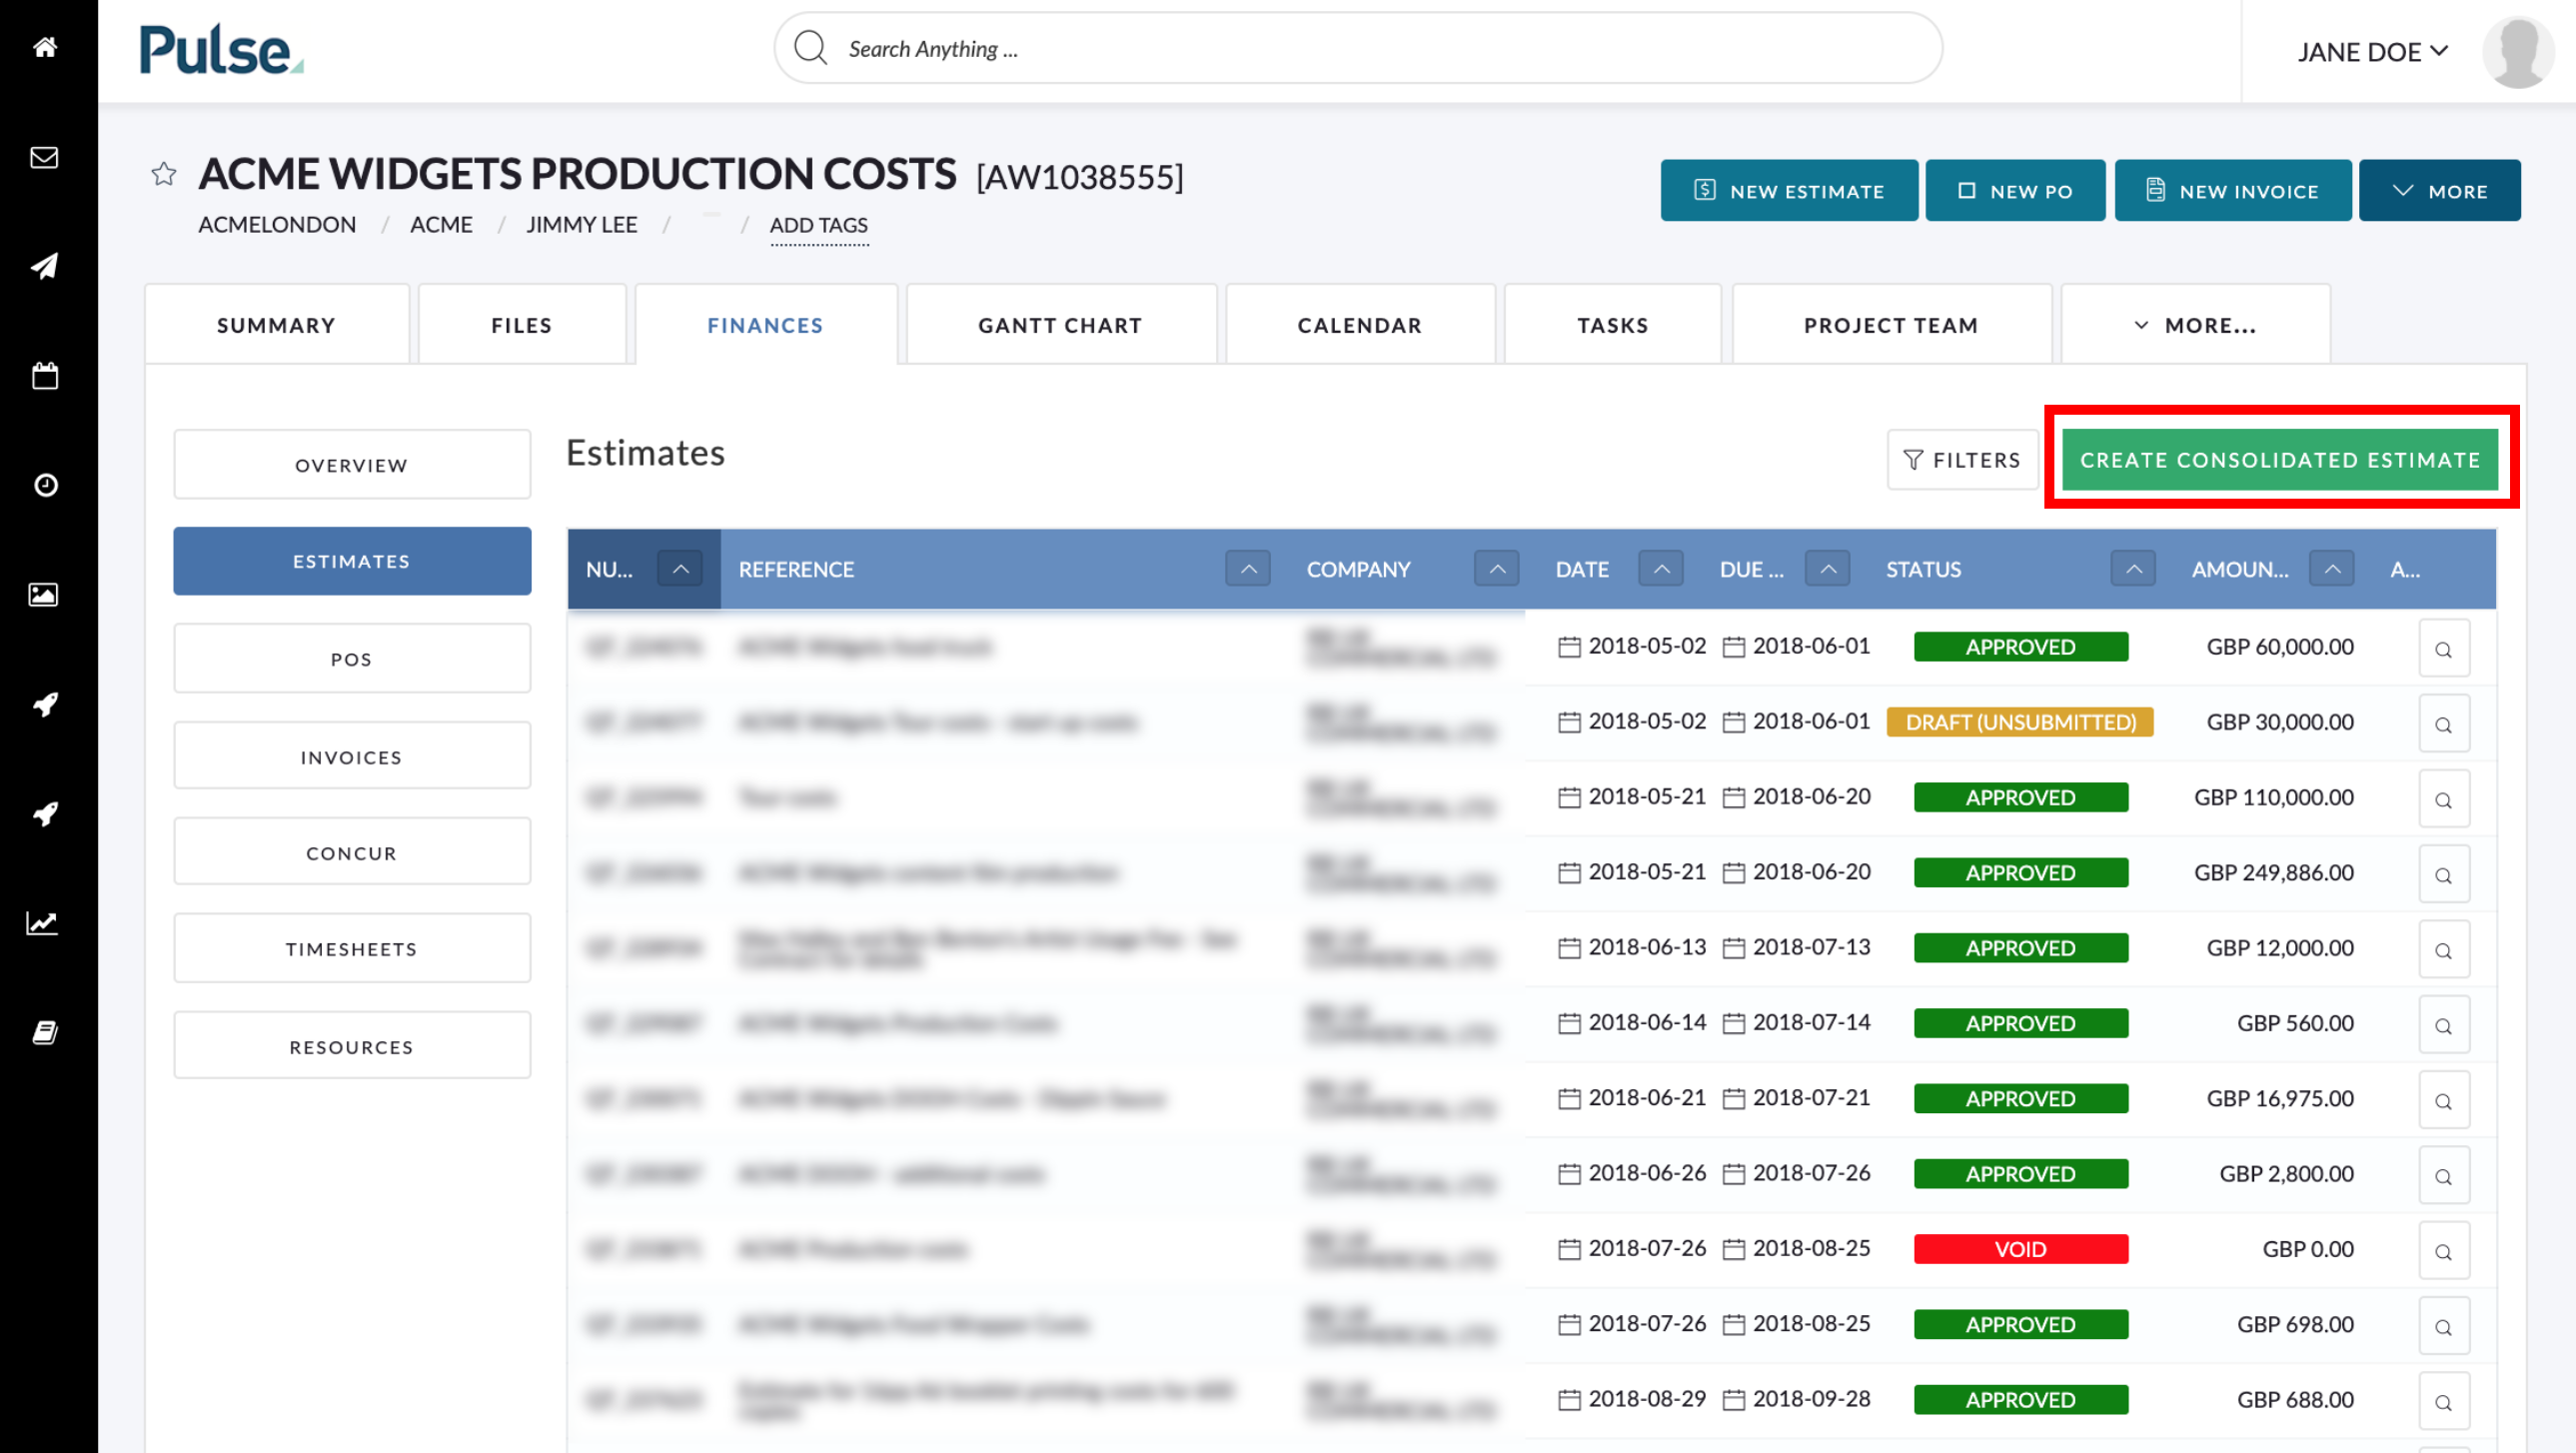Click the Pulse logo
This screenshot has width=2576, height=1453.
[221, 50]
